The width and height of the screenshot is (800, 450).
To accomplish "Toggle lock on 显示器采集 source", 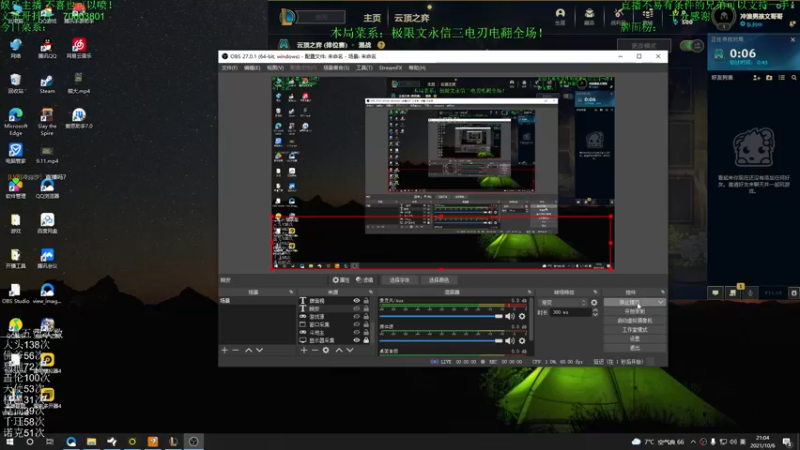I will [x=366, y=340].
